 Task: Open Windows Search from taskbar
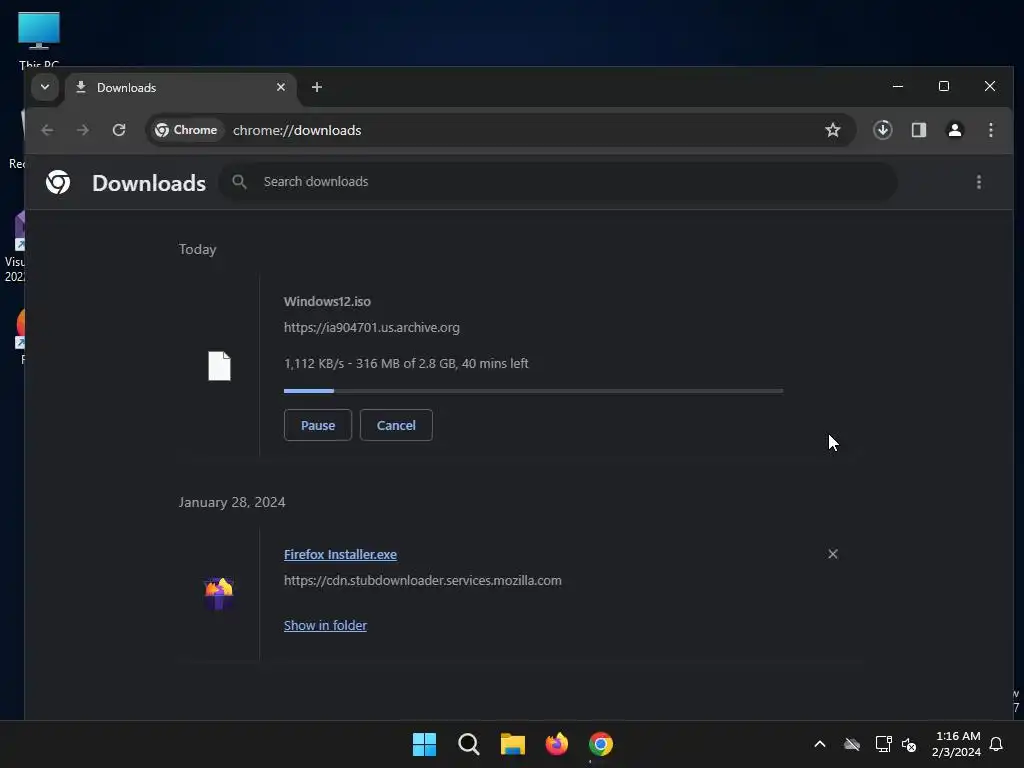click(469, 744)
